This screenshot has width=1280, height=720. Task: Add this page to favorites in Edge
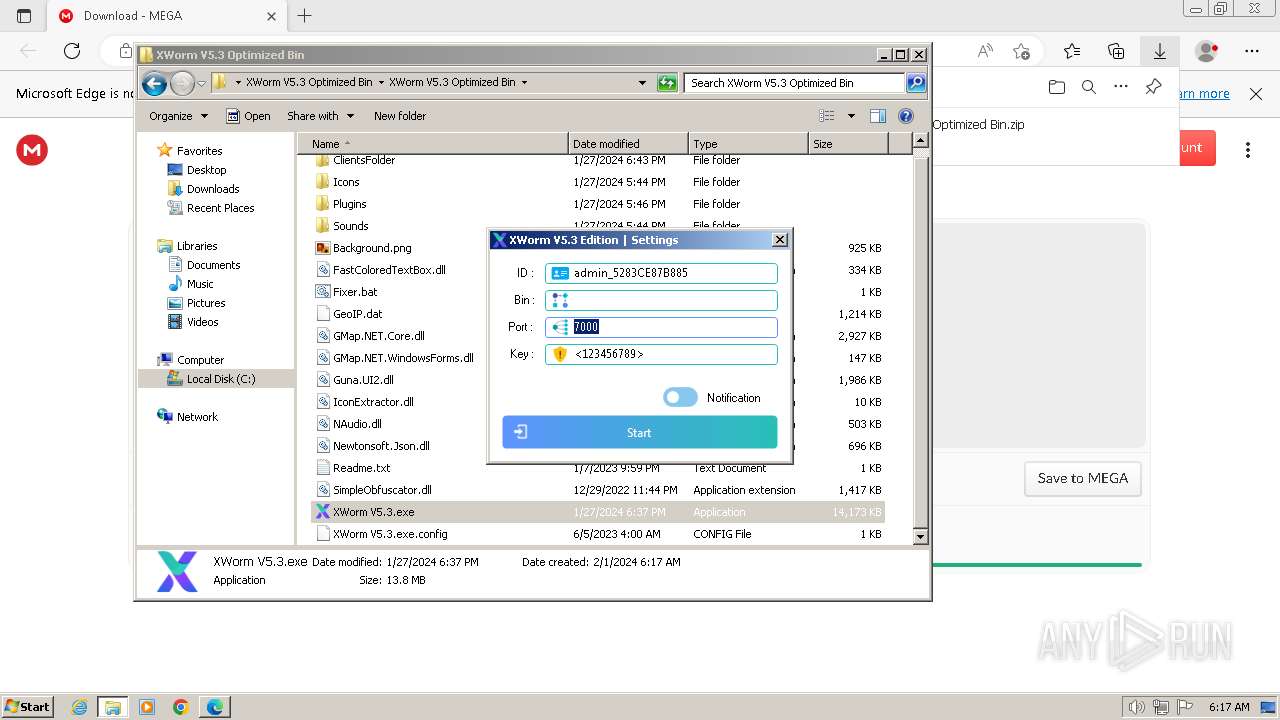coord(1021,51)
